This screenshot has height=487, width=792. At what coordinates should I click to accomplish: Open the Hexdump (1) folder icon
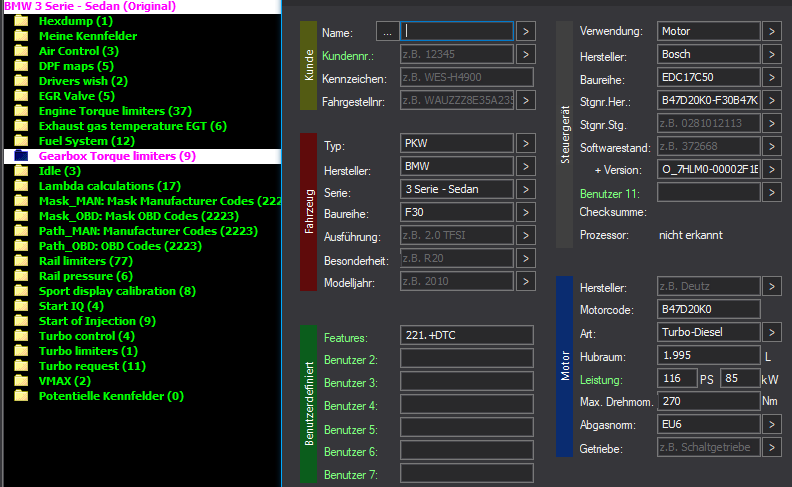coord(21,21)
